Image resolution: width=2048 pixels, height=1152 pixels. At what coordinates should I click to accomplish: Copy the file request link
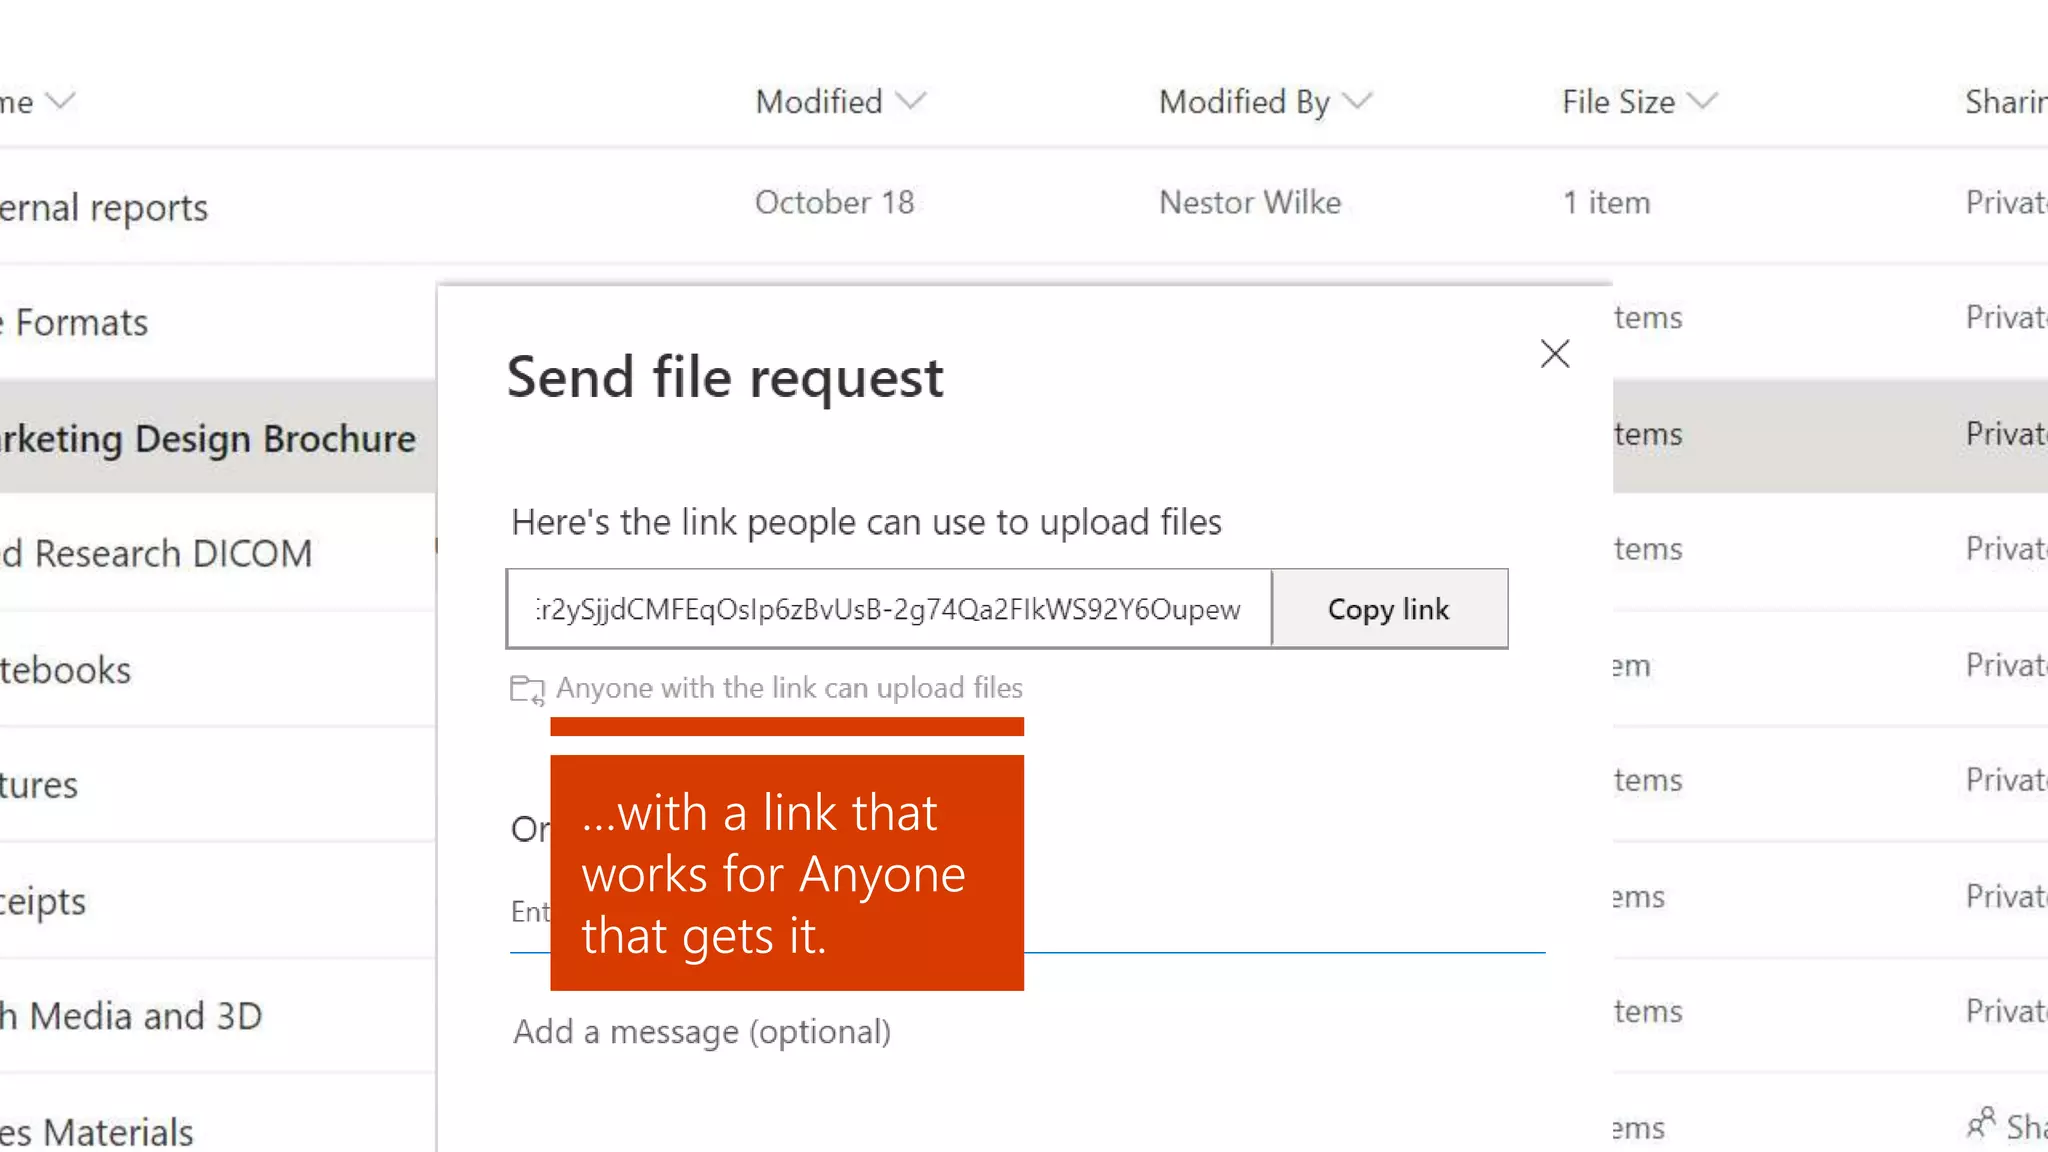coord(1389,609)
